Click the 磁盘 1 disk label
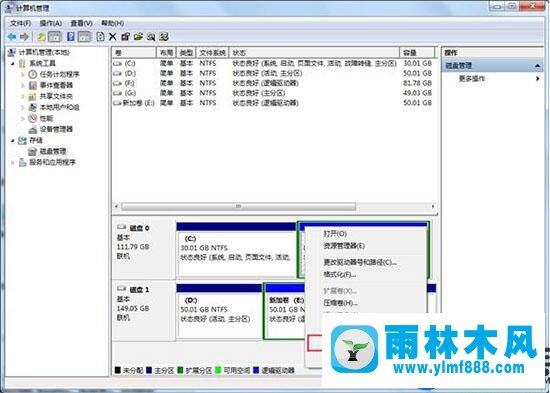Screen dimensions: 550x393 139,290
